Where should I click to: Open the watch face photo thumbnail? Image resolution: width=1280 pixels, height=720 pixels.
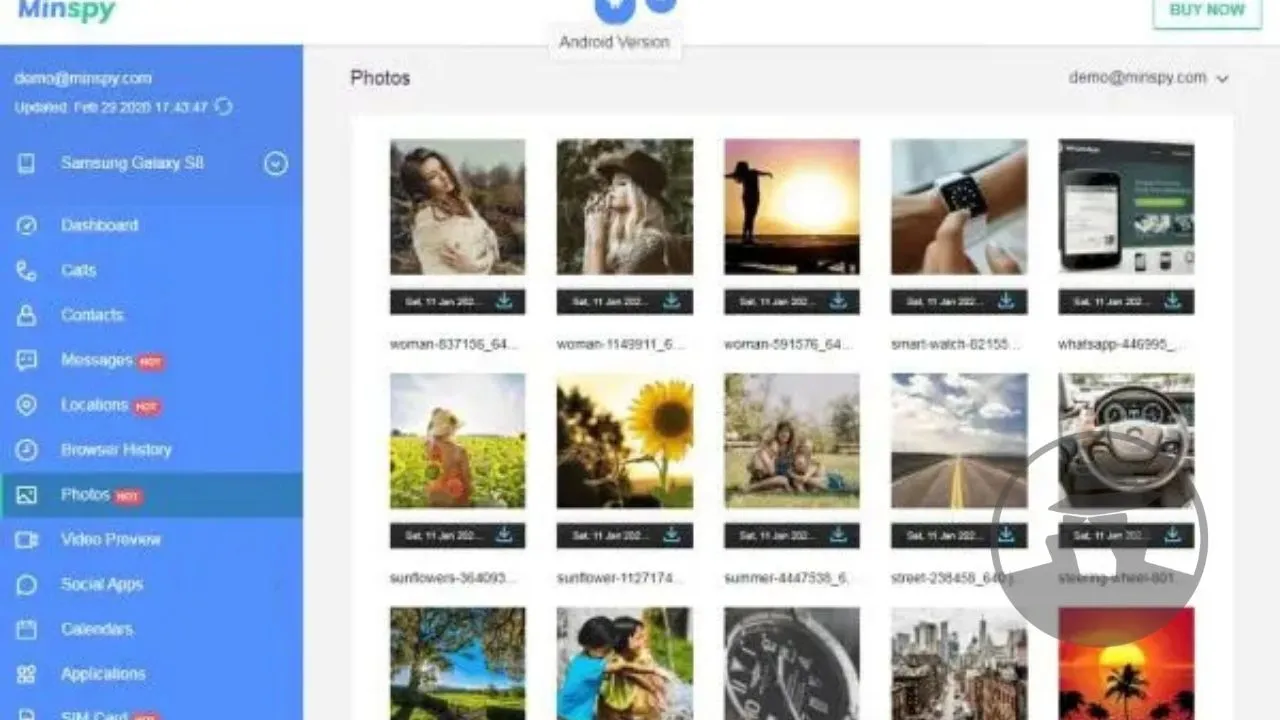tap(792, 664)
